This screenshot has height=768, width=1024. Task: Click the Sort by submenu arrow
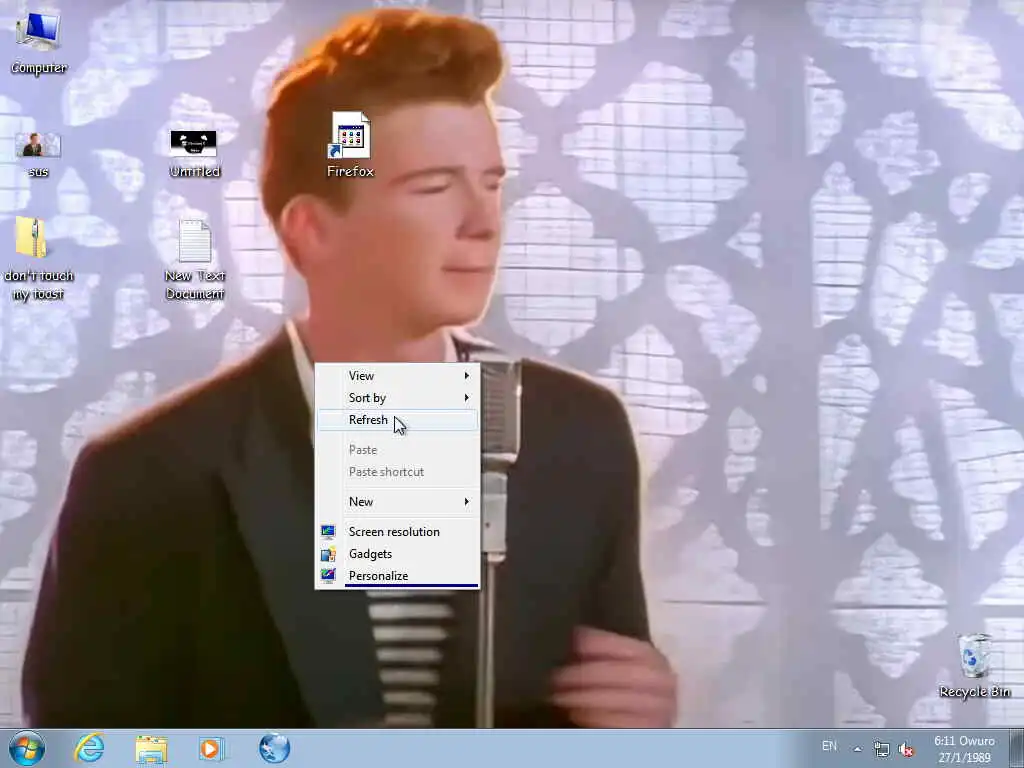point(466,398)
